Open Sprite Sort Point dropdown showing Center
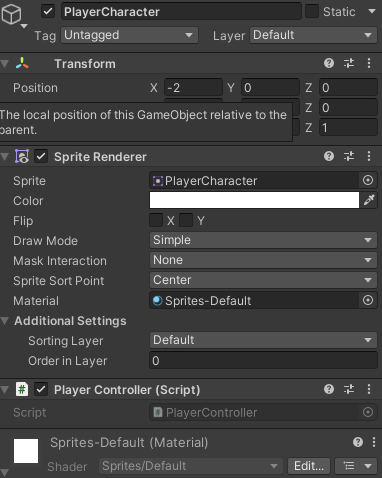Image resolution: width=382 pixels, height=478 pixels. [x=263, y=280]
